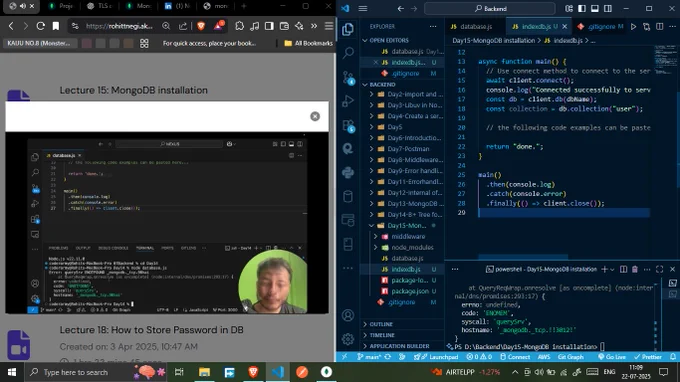Viewport: 680px width, 382px height.
Task: Open the Windows Start menu
Action: tap(12, 372)
